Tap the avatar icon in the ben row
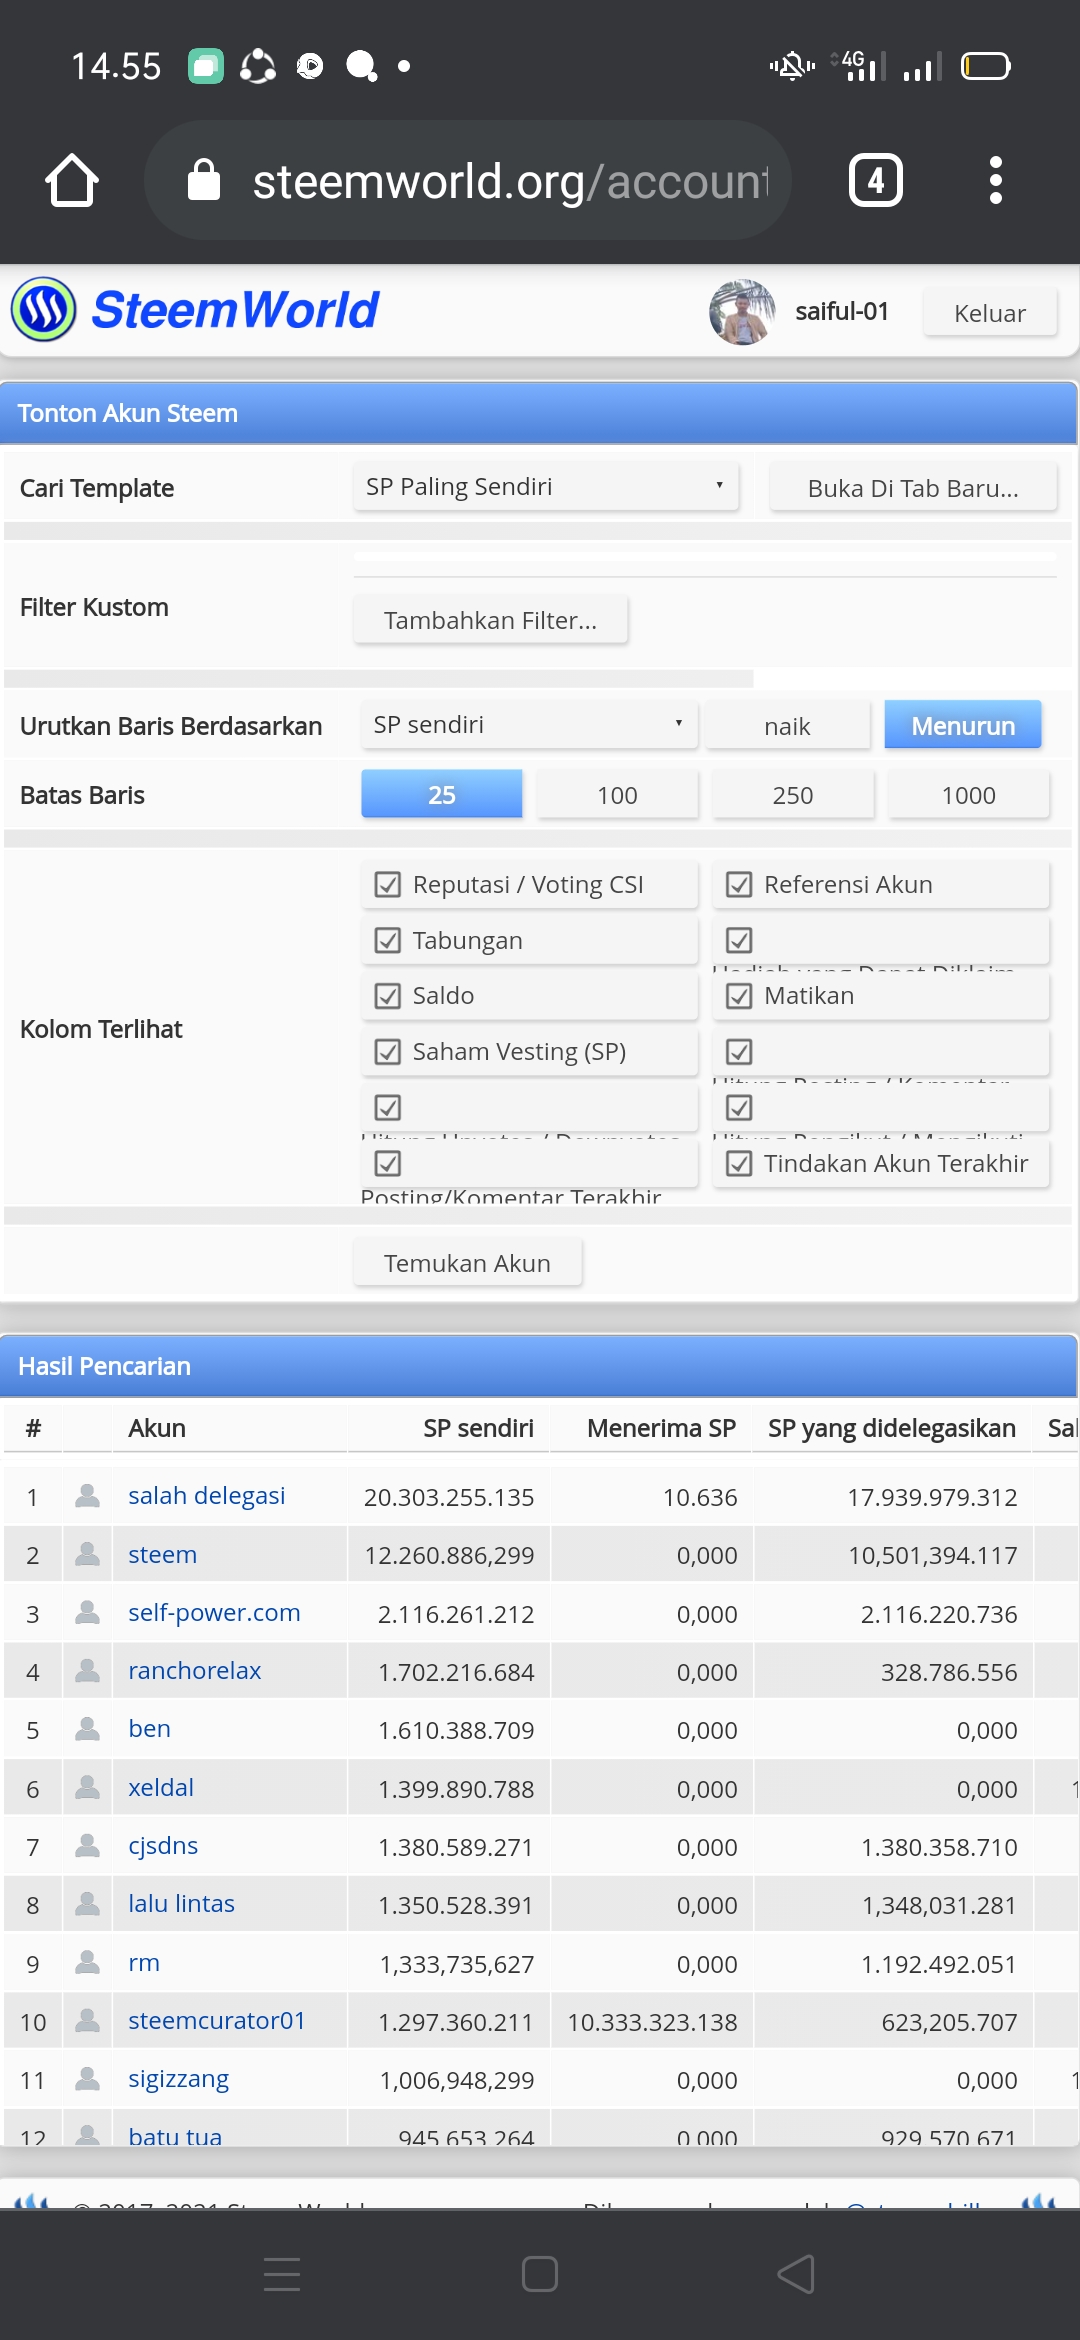 [88, 1729]
